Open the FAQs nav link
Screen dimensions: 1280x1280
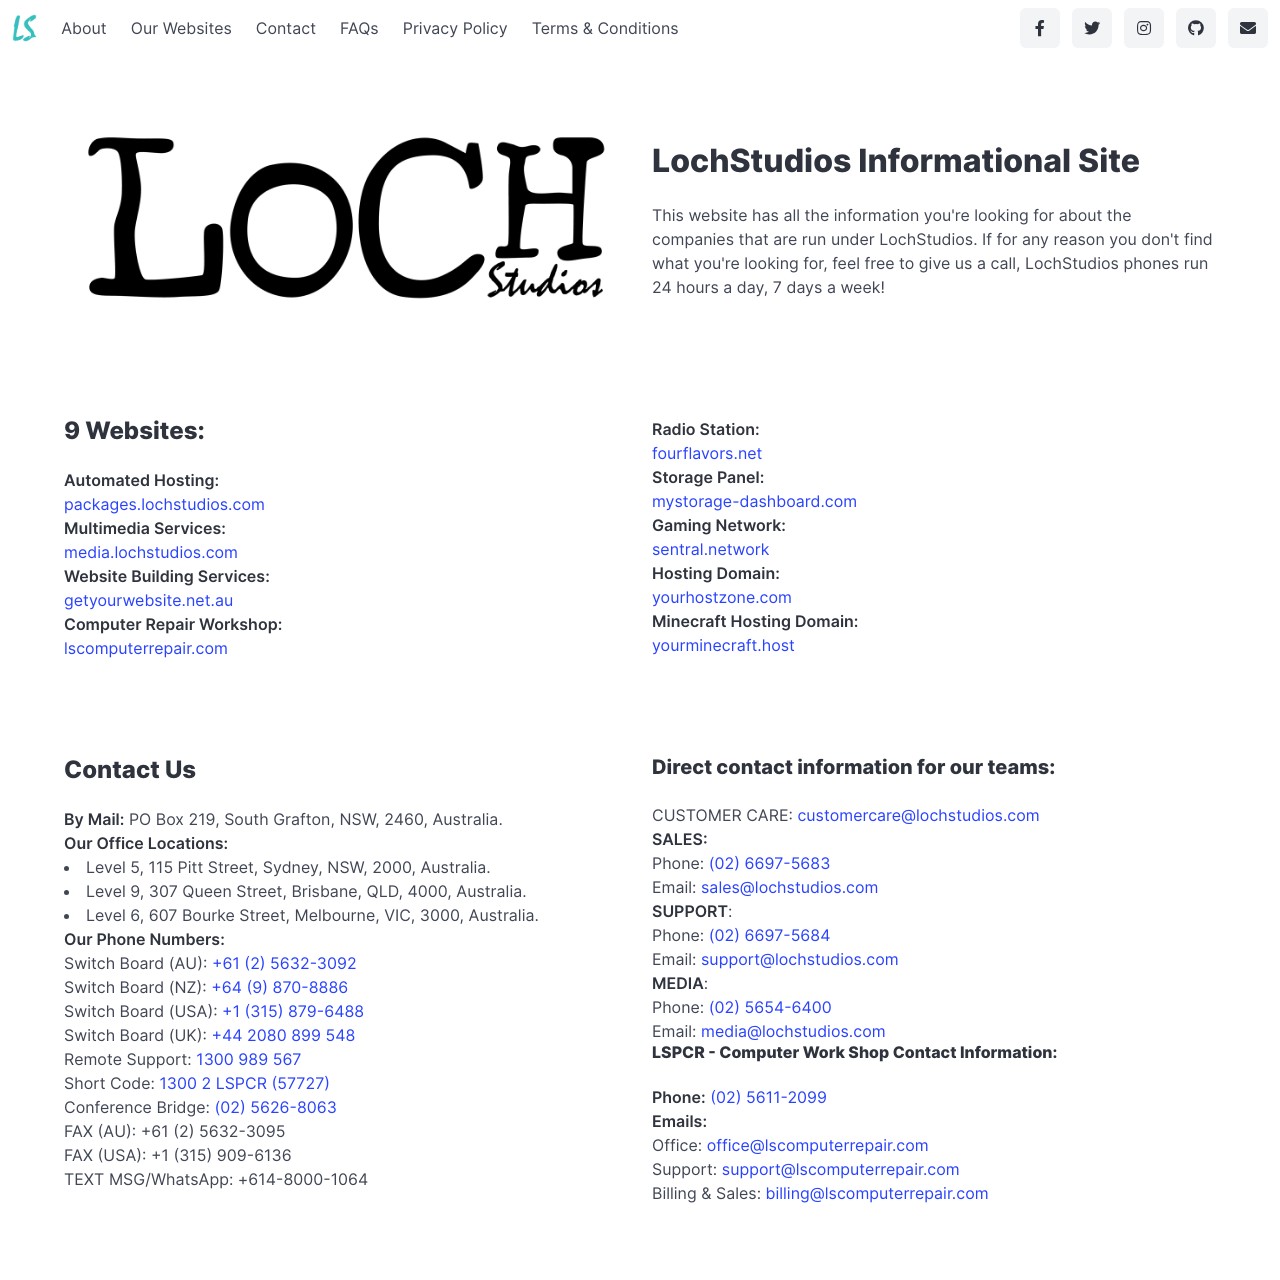point(359,28)
